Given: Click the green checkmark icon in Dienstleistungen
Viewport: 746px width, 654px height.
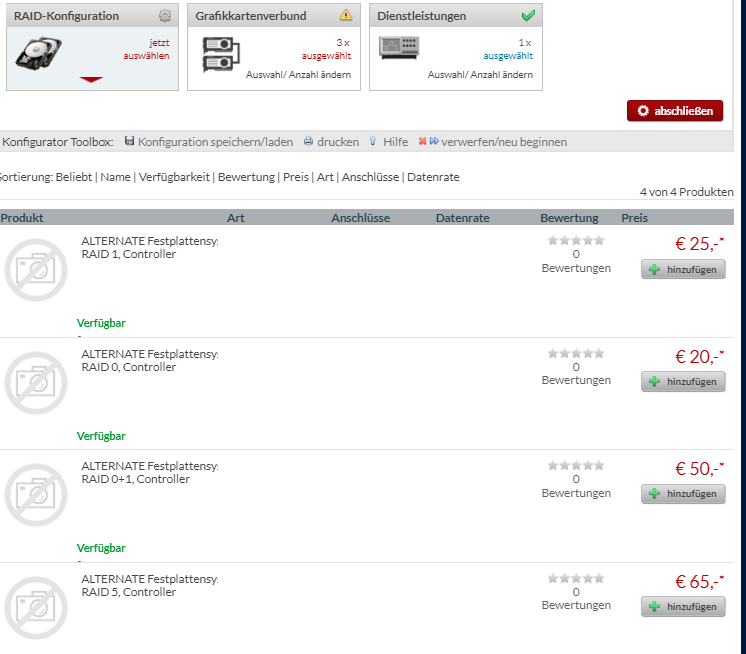Looking at the screenshot, I should tap(528, 15).
